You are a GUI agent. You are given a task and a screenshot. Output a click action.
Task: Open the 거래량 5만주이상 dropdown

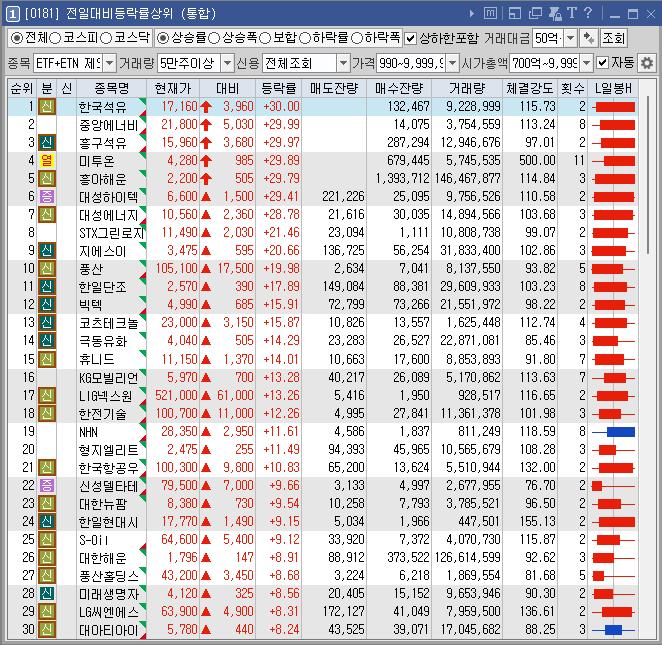click(x=227, y=63)
